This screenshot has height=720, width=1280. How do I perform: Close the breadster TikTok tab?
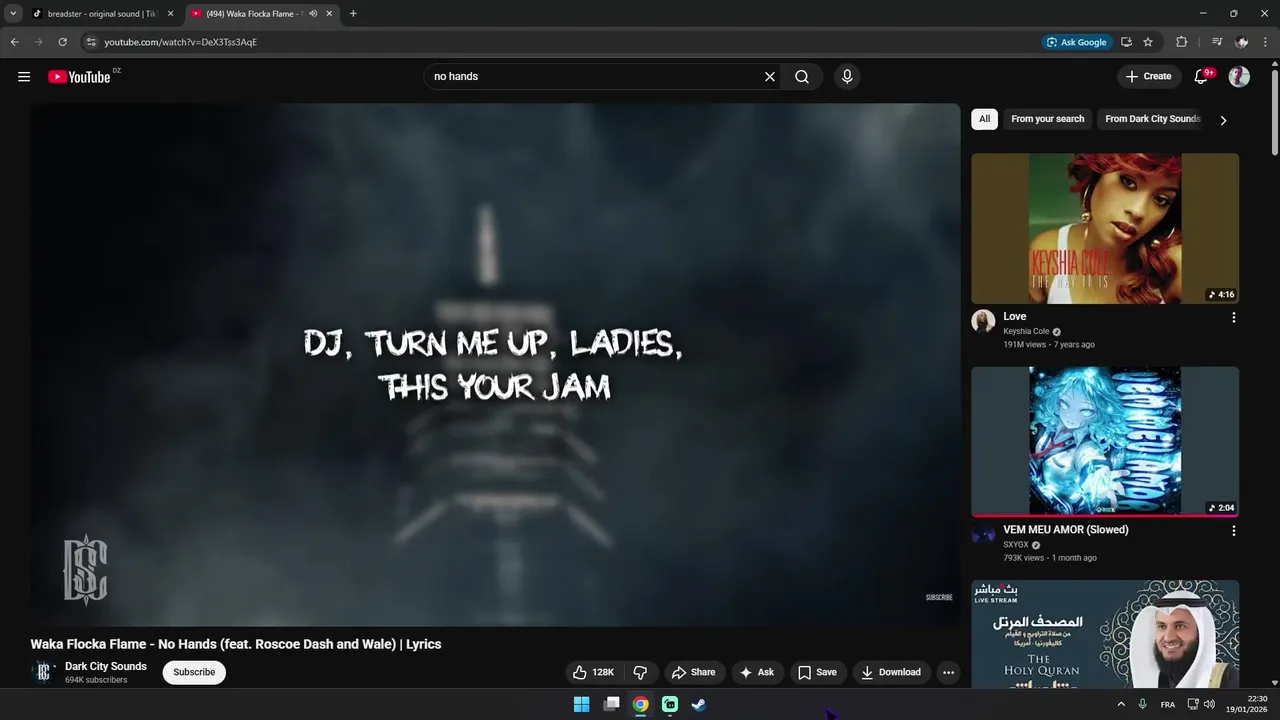(x=170, y=14)
